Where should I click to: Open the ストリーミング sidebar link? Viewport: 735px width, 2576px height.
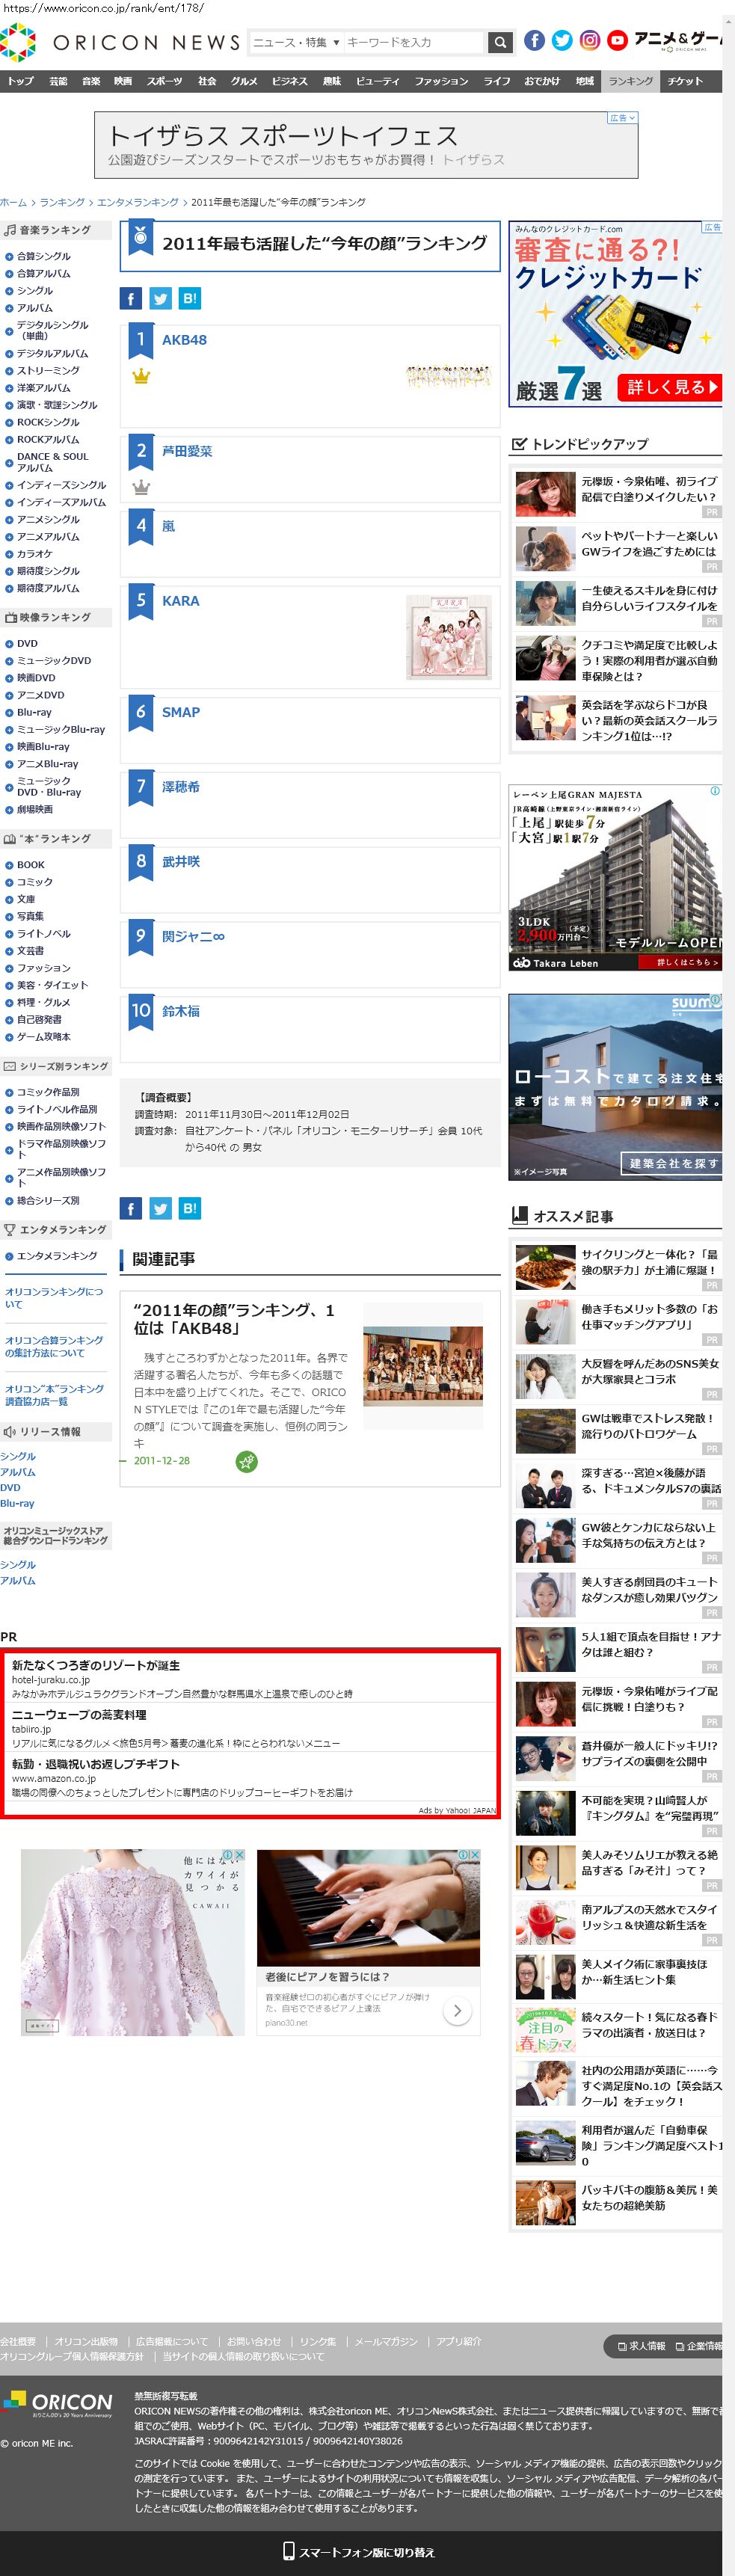(x=48, y=370)
